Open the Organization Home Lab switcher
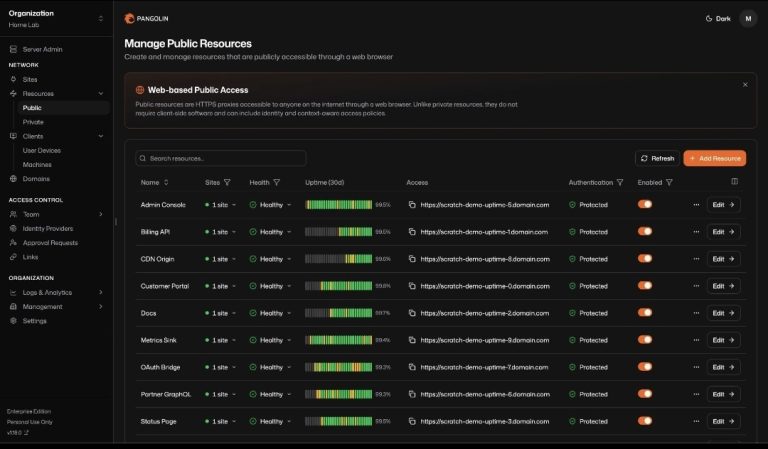Image resolution: width=768 pixels, height=449 pixels. (x=56, y=19)
